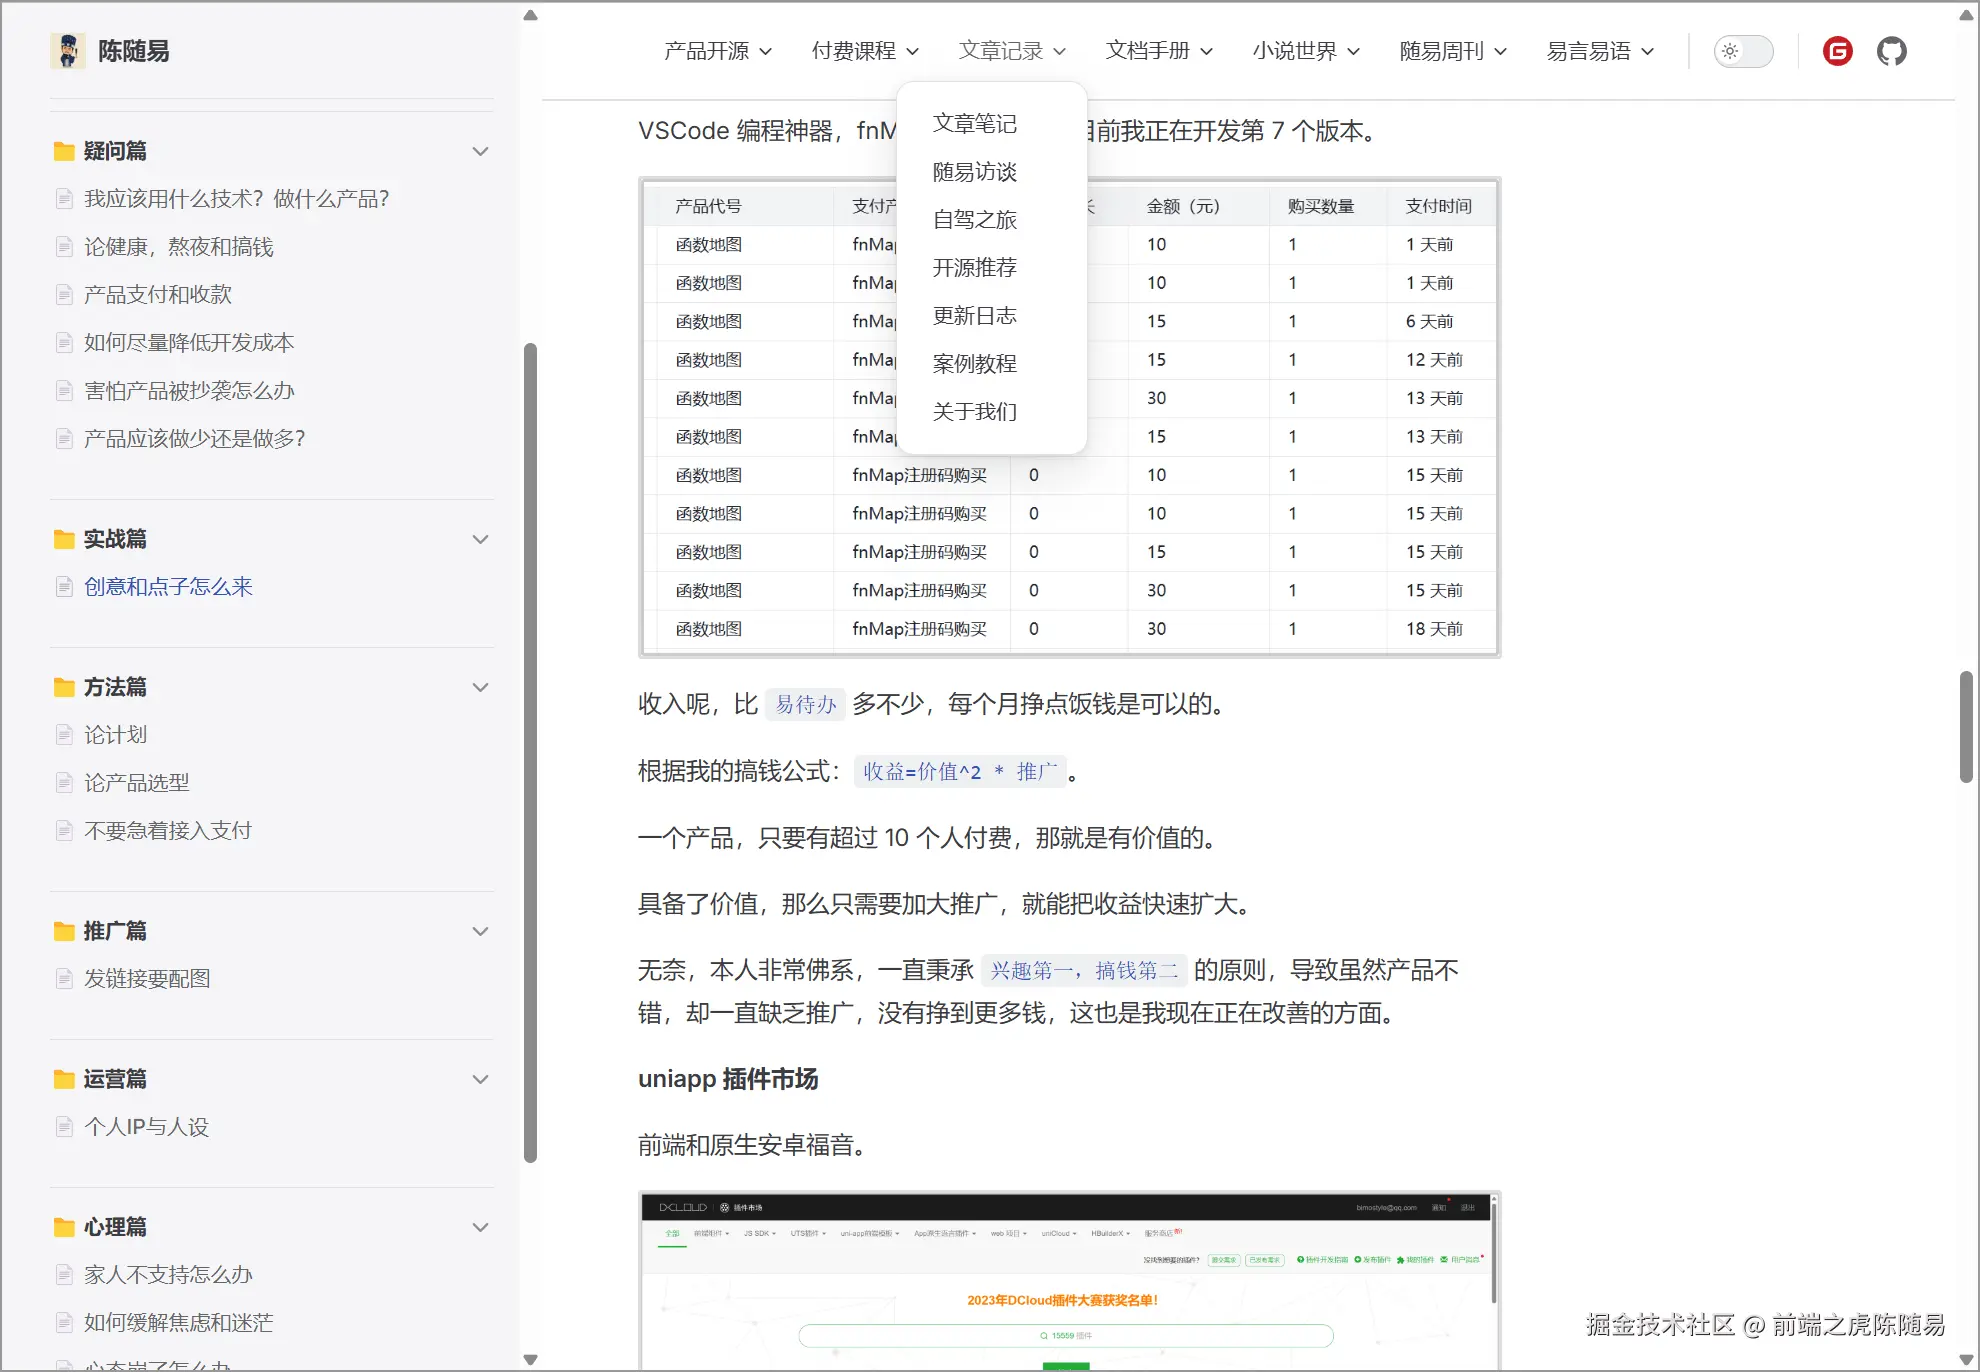This screenshot has height=1372, width=1980.
Task: Click the folder icon beside 推广篇
Action: click(62, 930)
